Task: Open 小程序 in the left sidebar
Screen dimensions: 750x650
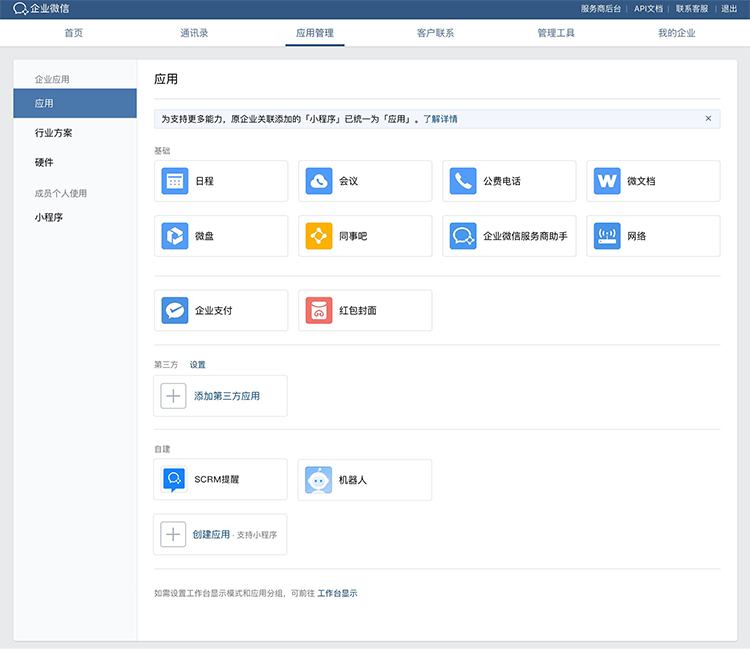Action: (49, 217)
